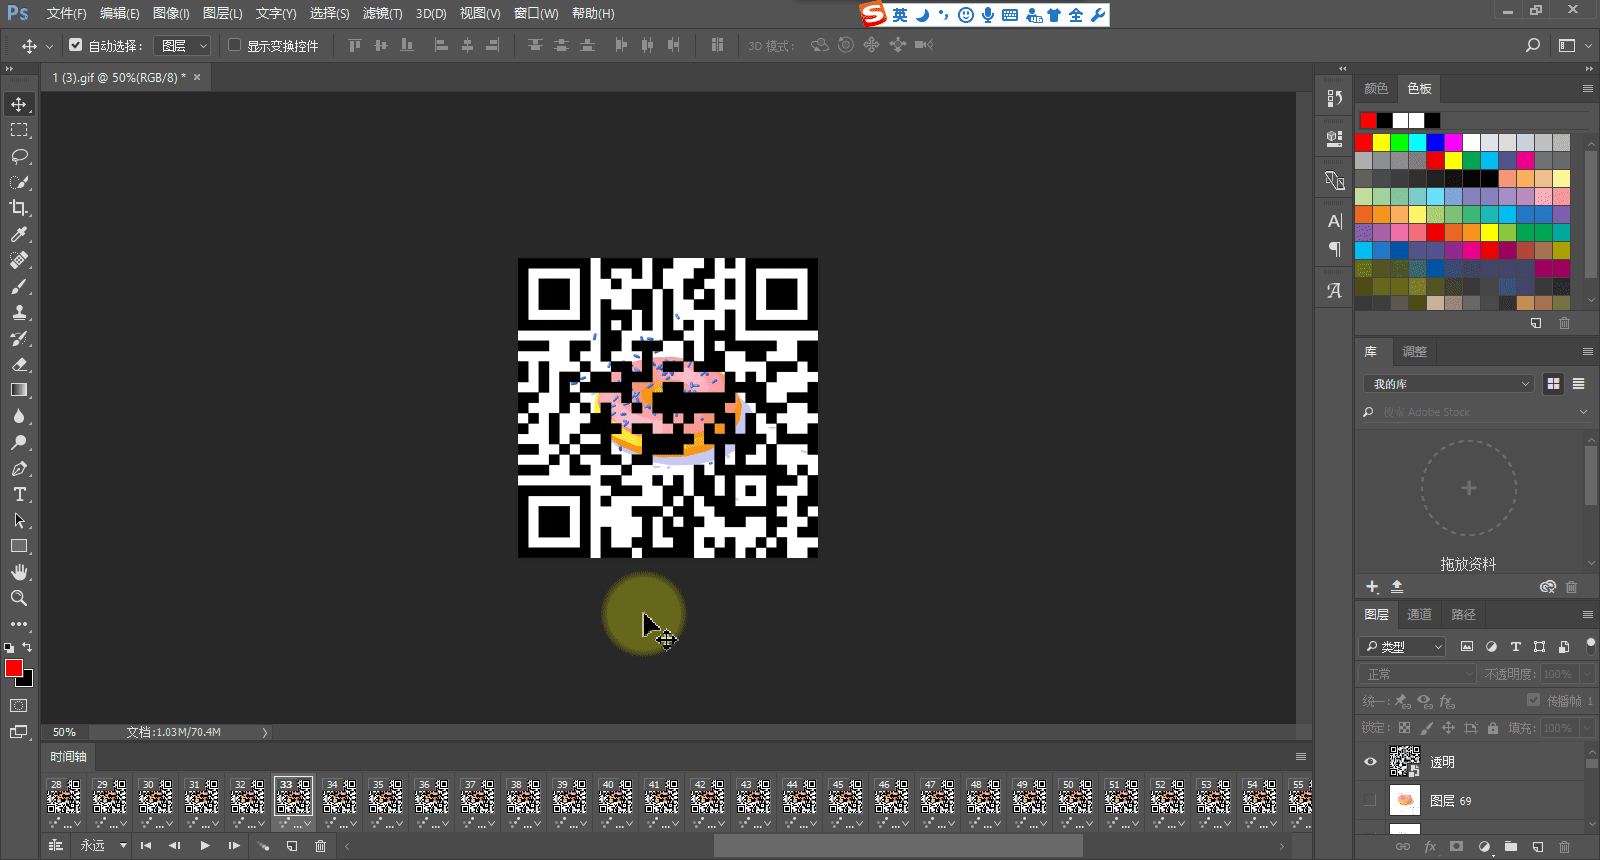This screenshot has height=860, width=1600.
Task: Open the 永远 loop options
Action: pos(103,846)
